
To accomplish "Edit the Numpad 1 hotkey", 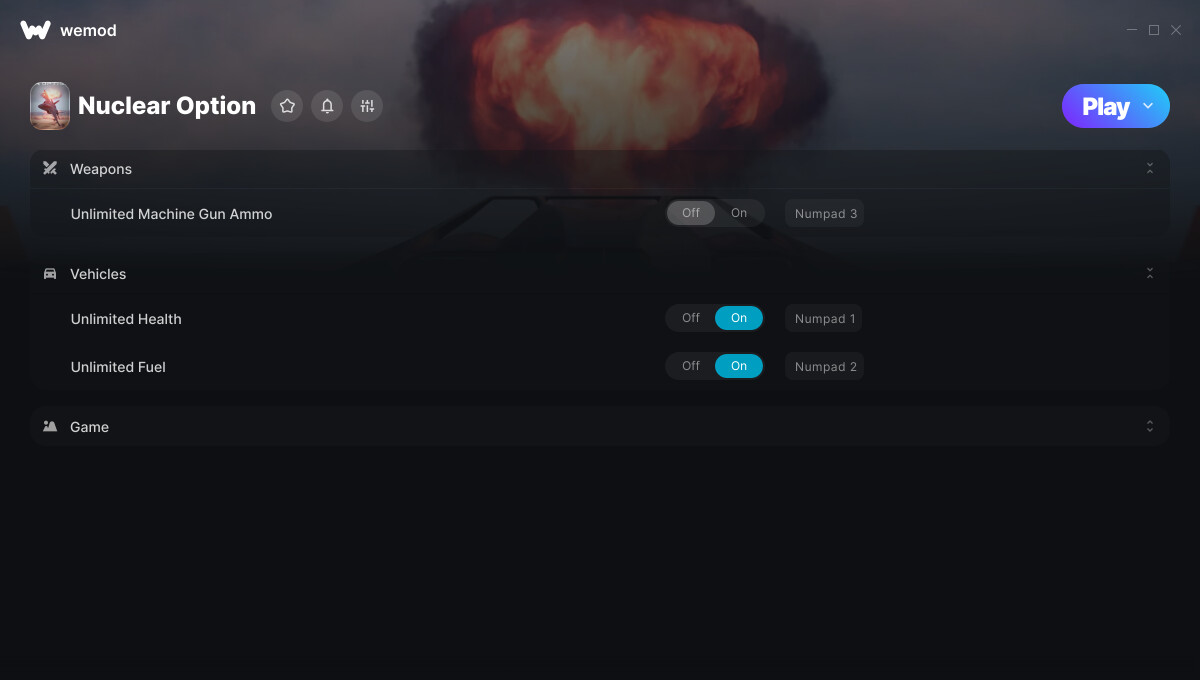I will point(824,319).
